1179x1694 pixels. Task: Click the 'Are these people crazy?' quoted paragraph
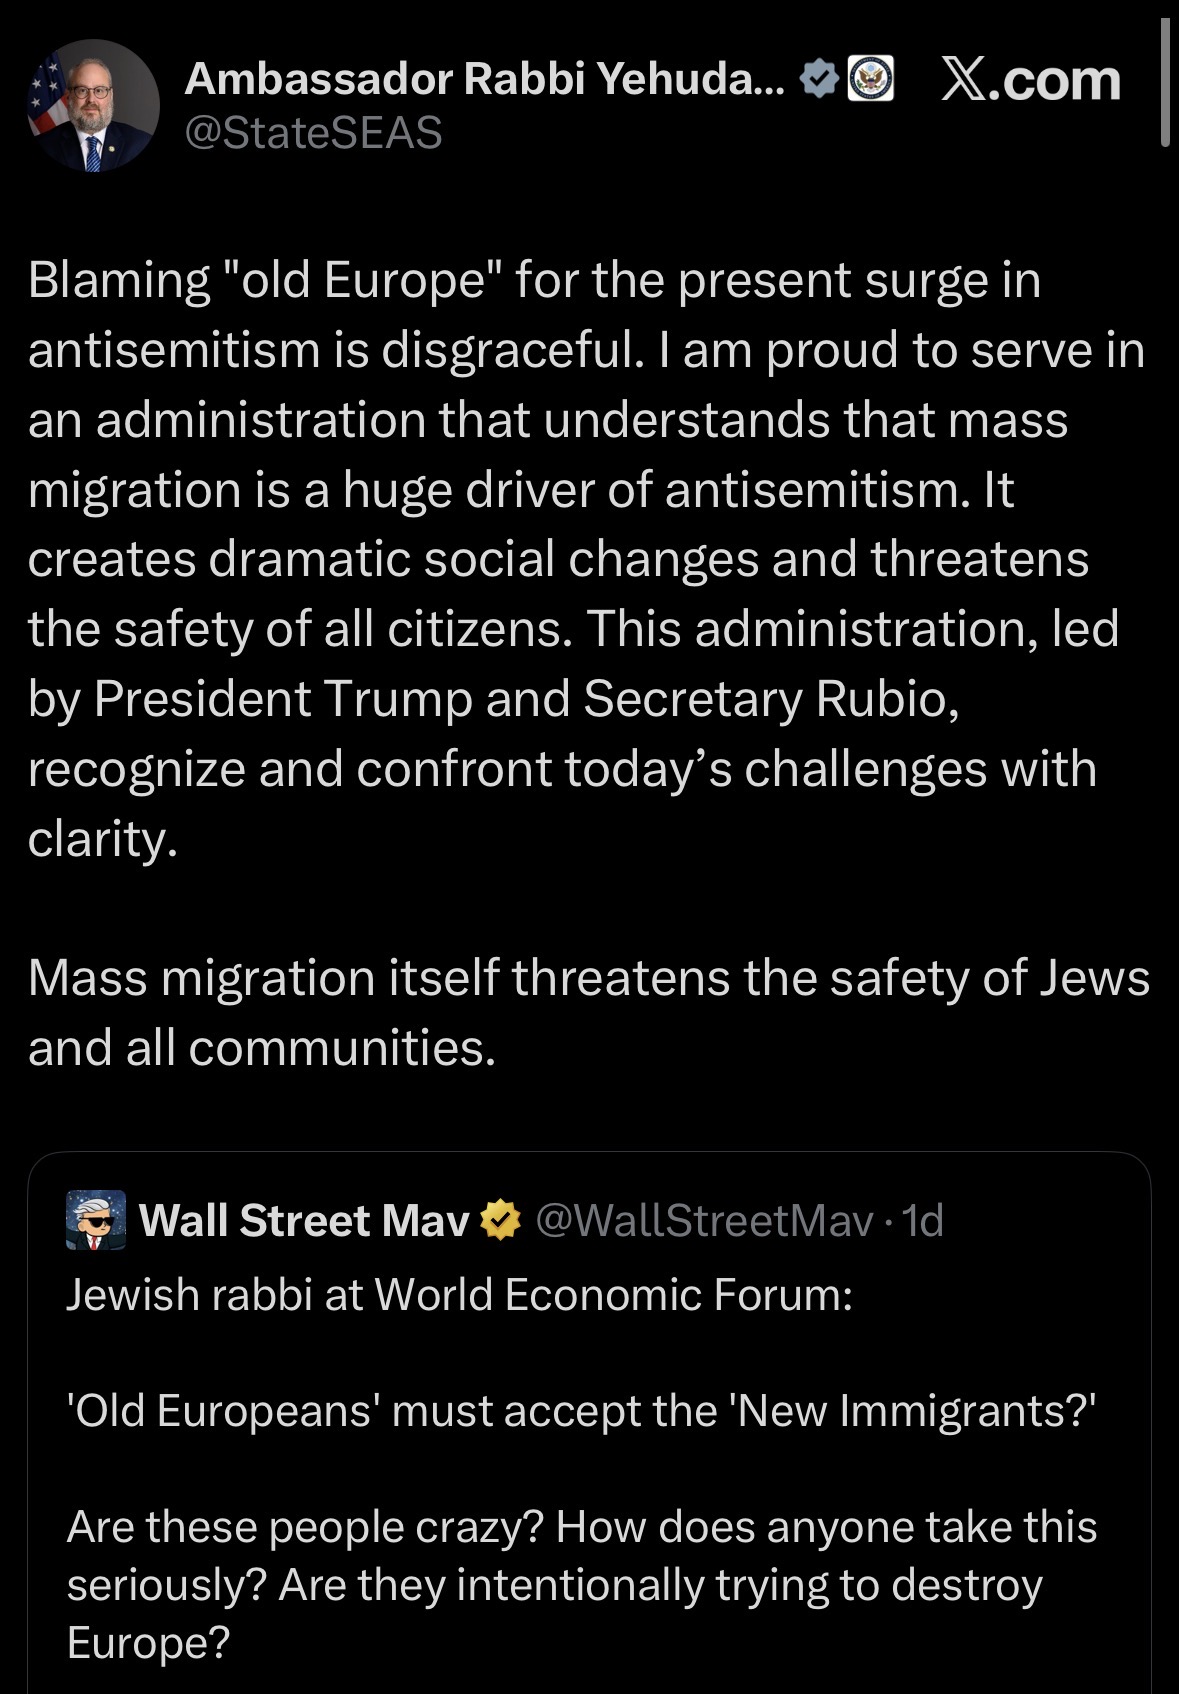point(582,1585)
